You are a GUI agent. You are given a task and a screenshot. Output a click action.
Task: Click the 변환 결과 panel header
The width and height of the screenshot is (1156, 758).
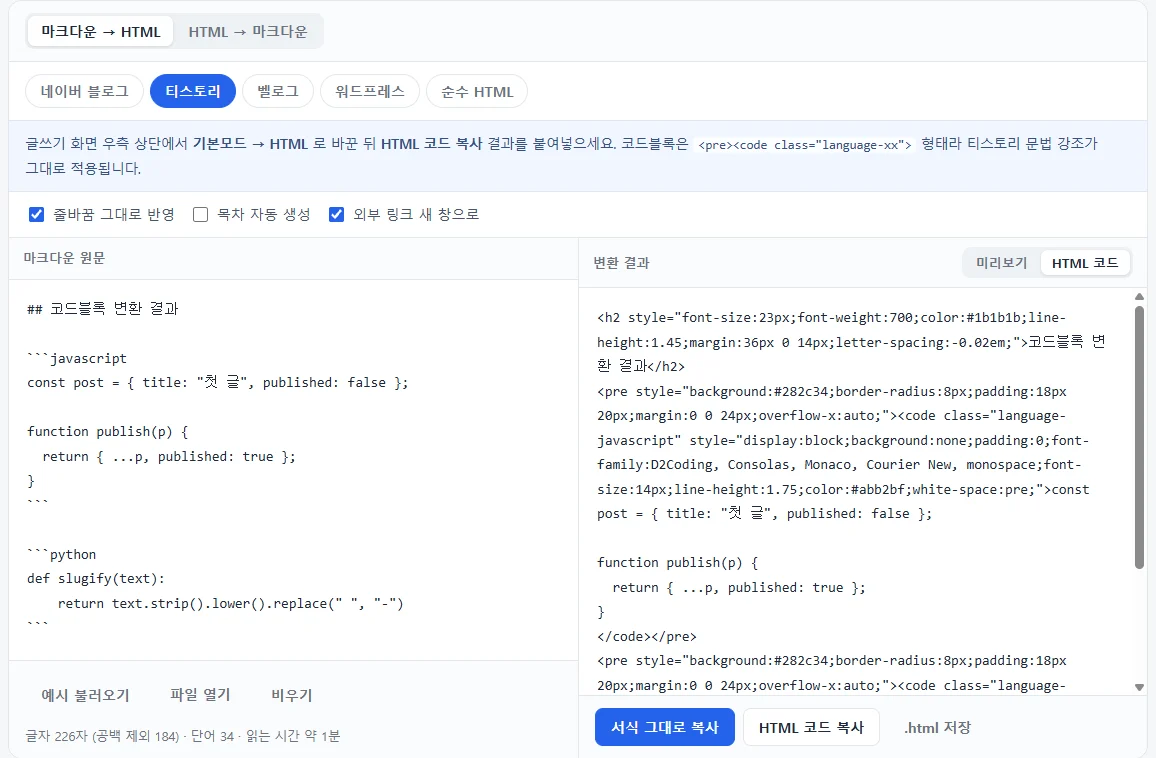(621, 263)
